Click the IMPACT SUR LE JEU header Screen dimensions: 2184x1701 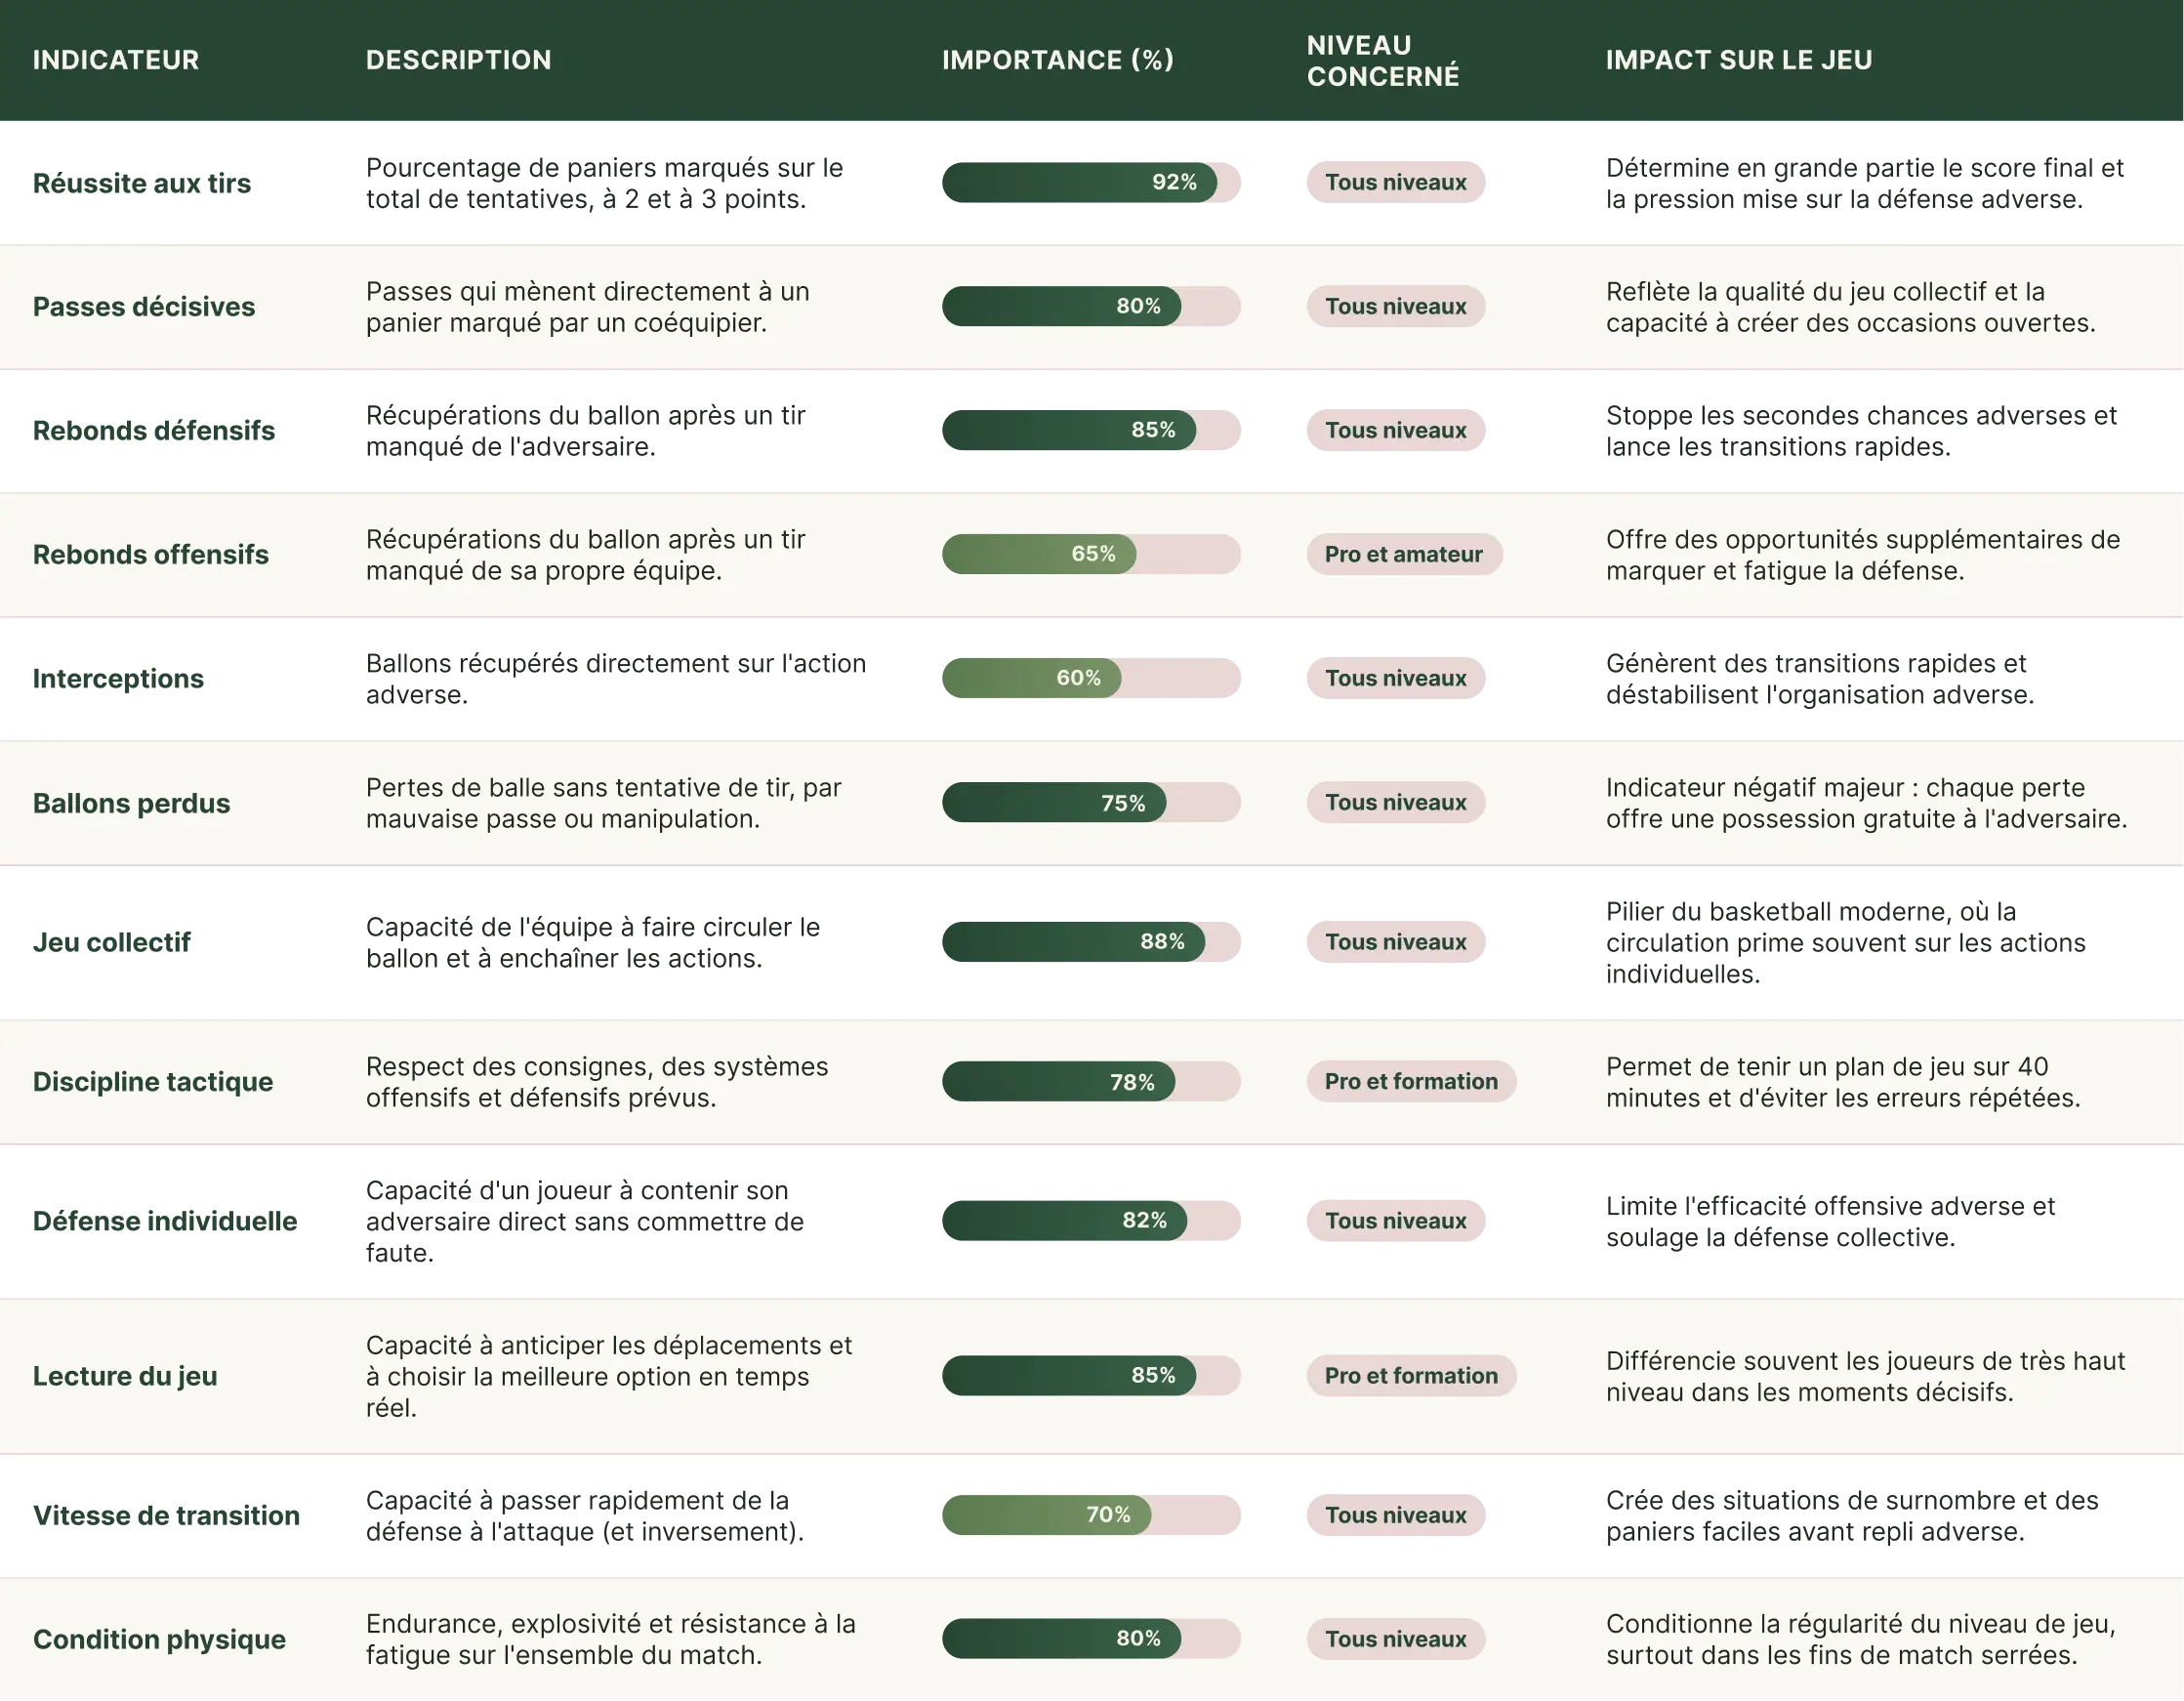coord(1739,60)
